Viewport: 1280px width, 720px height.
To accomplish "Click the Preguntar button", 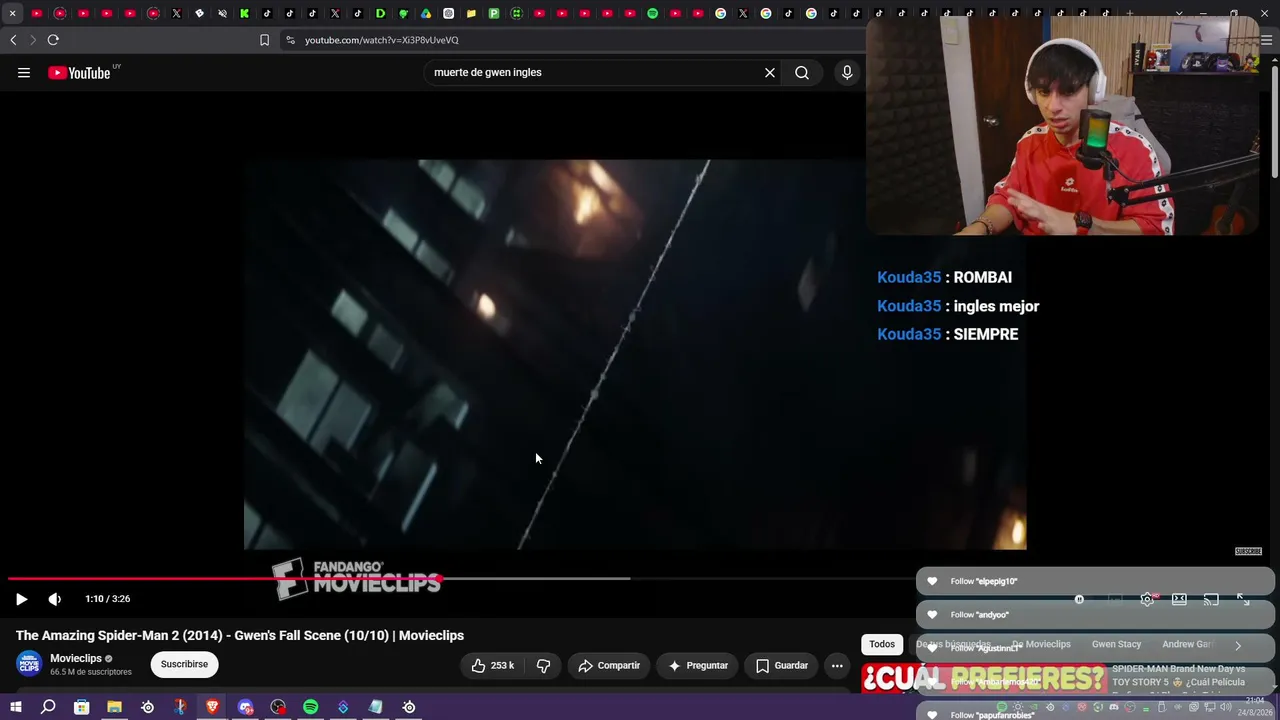I will (697, 665).
